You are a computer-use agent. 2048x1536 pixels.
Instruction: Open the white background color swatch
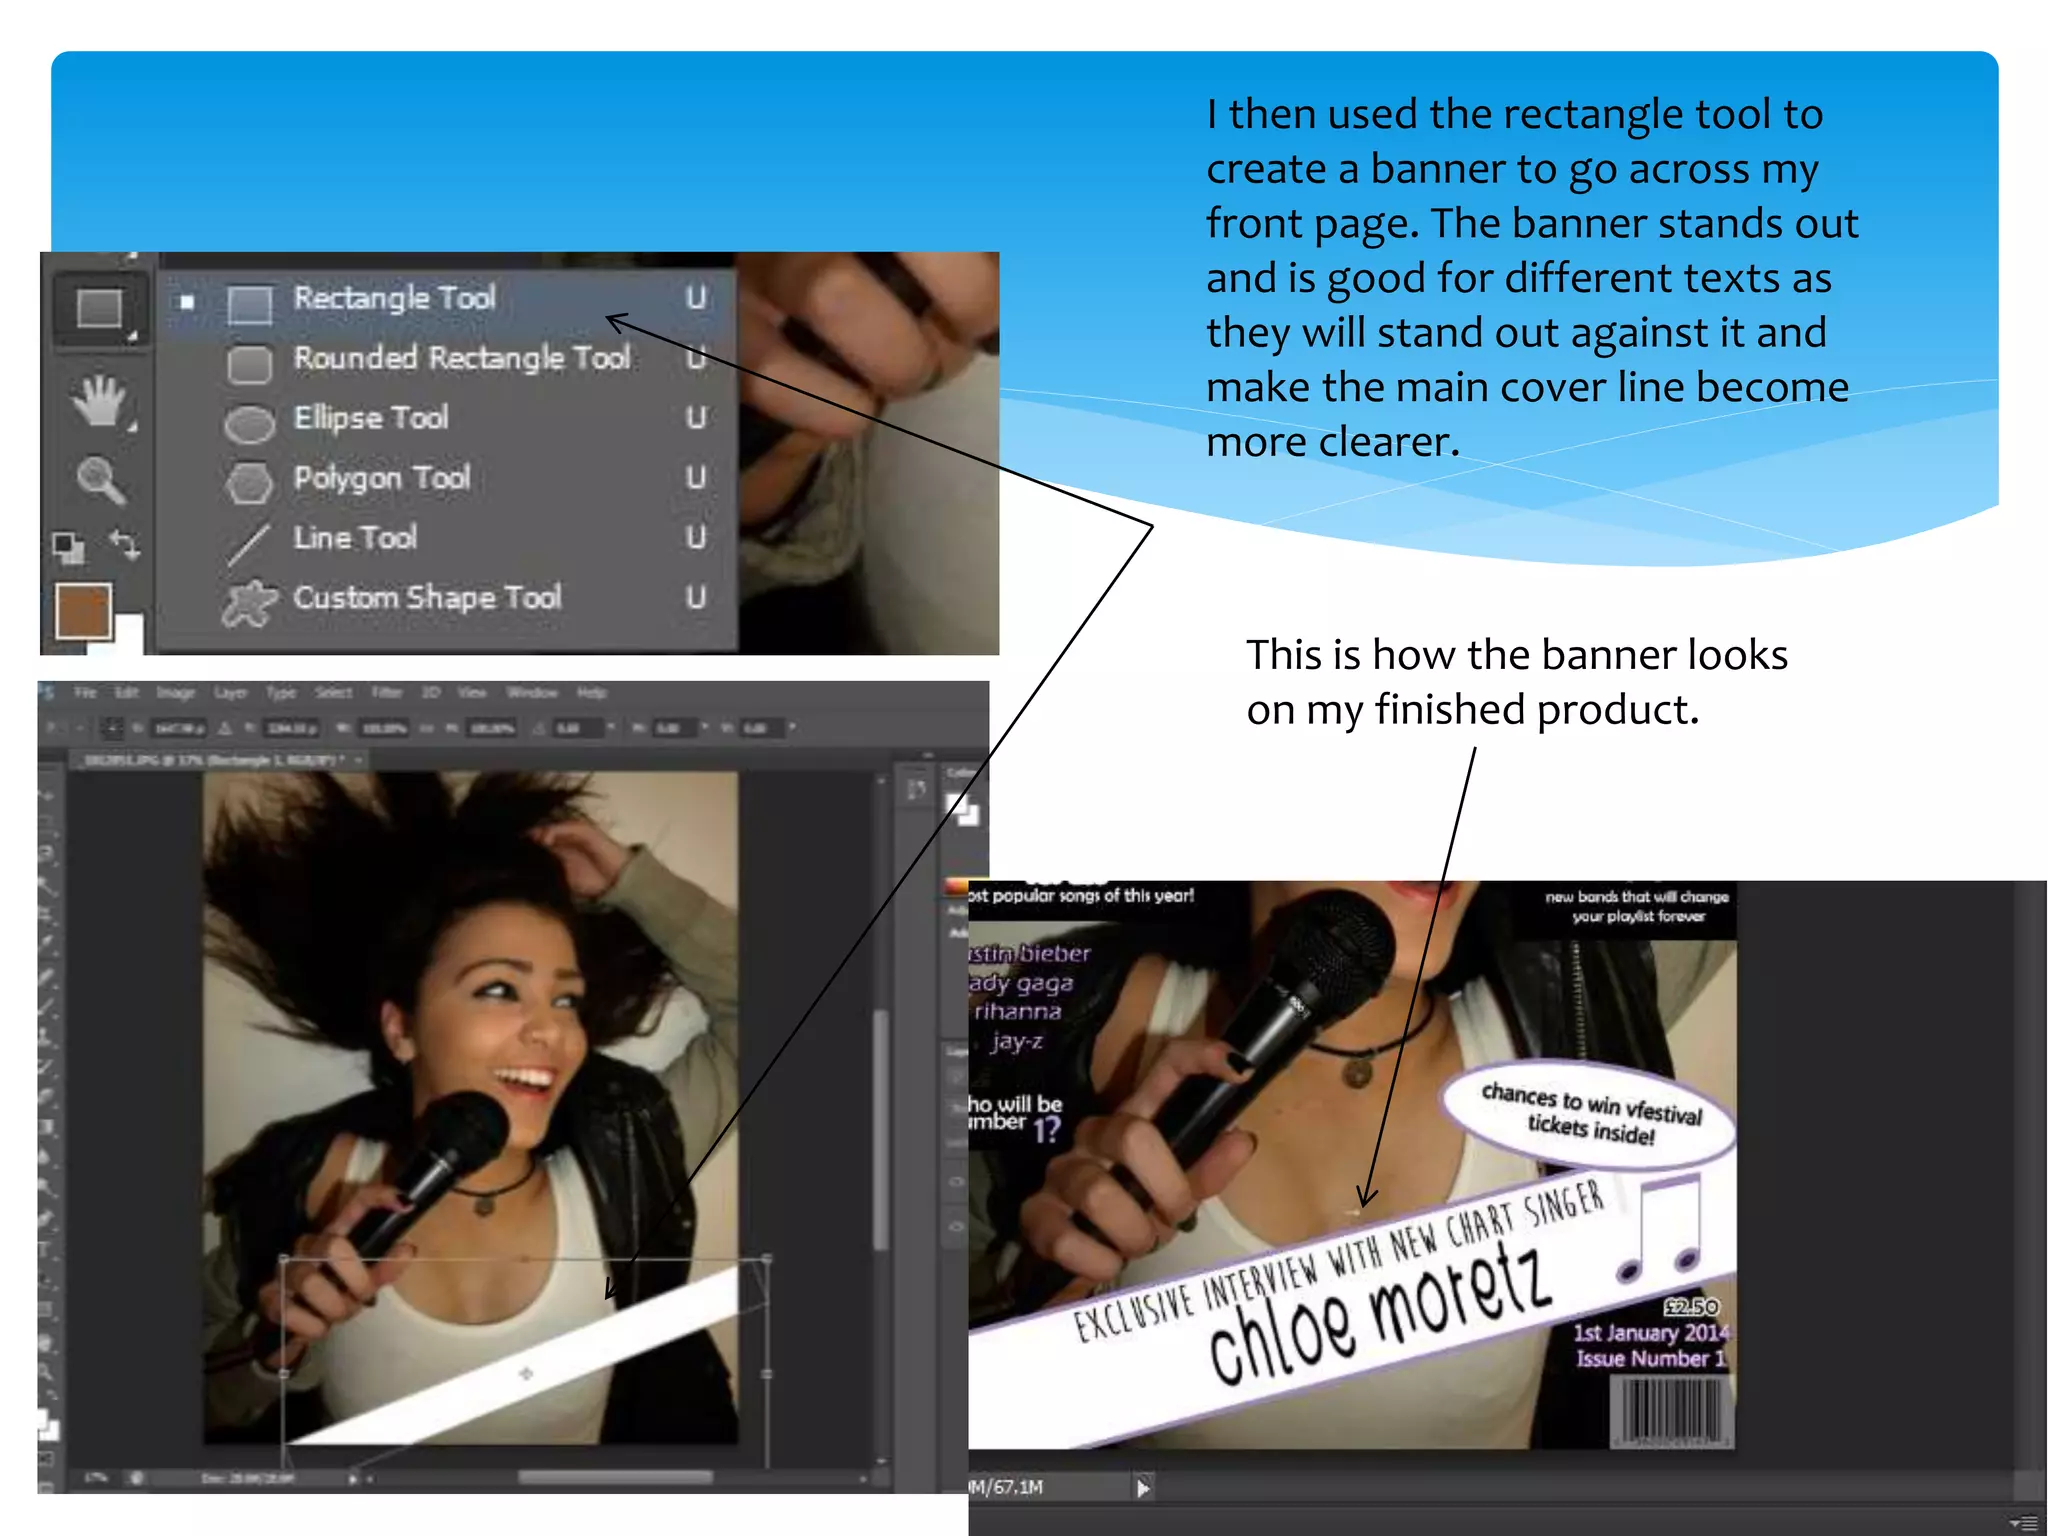point(130,634)
